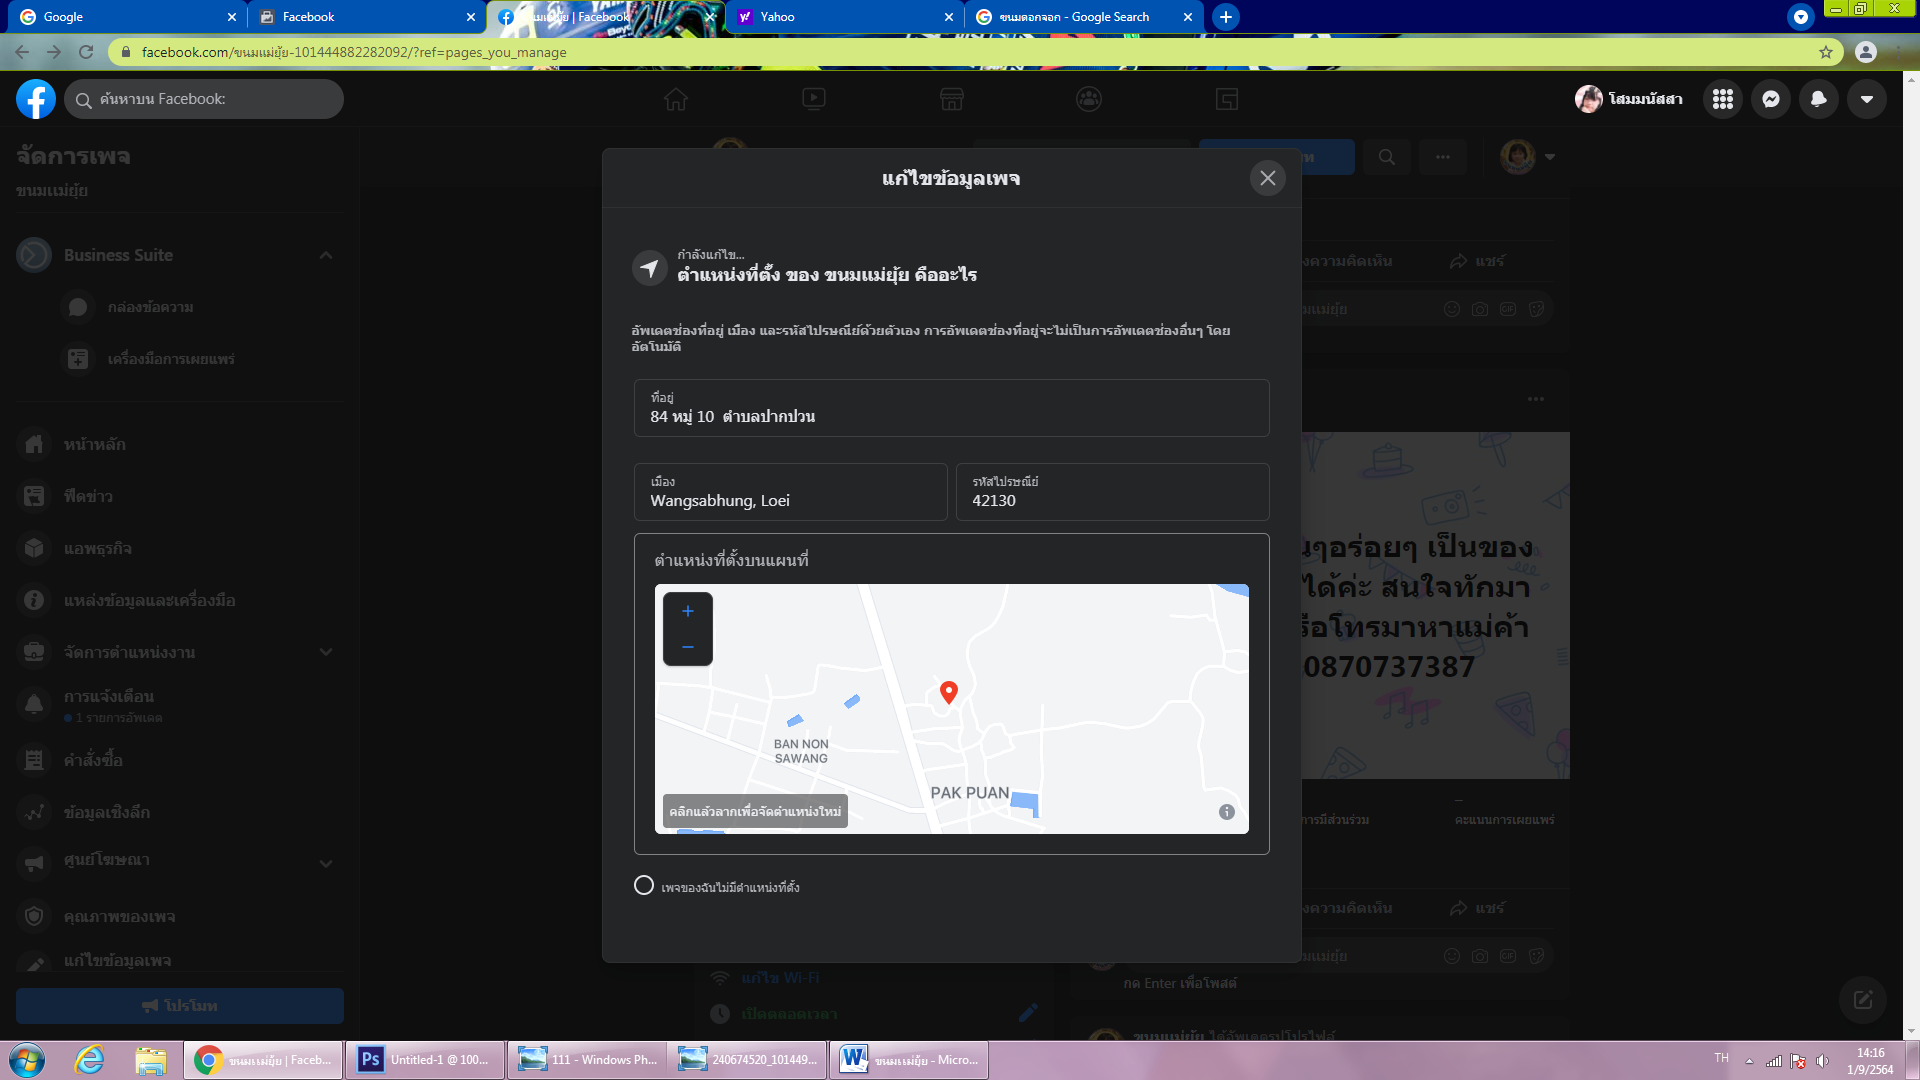Zoom out on the map

tap(688, 647)
